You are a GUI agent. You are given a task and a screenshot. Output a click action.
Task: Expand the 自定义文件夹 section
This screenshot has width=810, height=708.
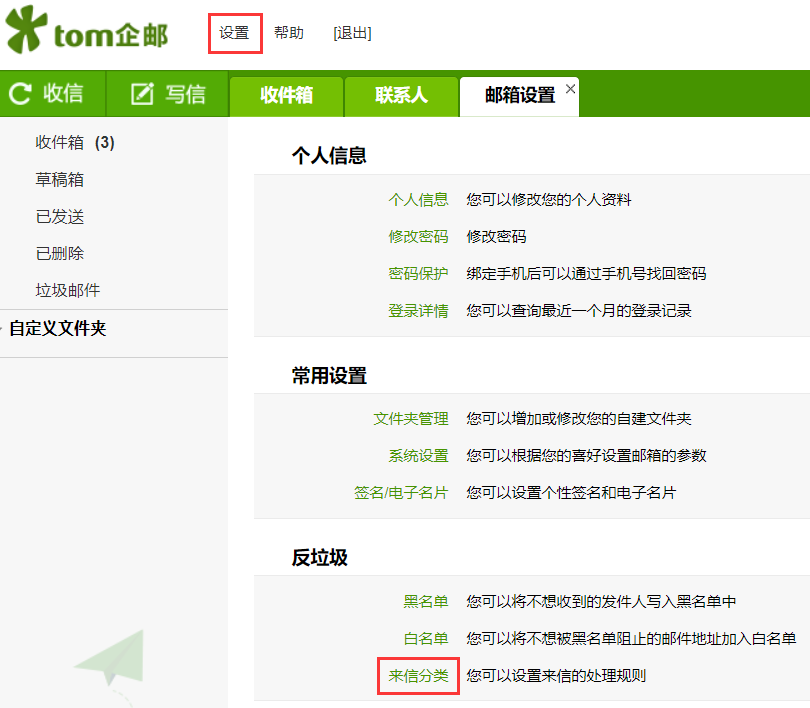tap(57, 328)
